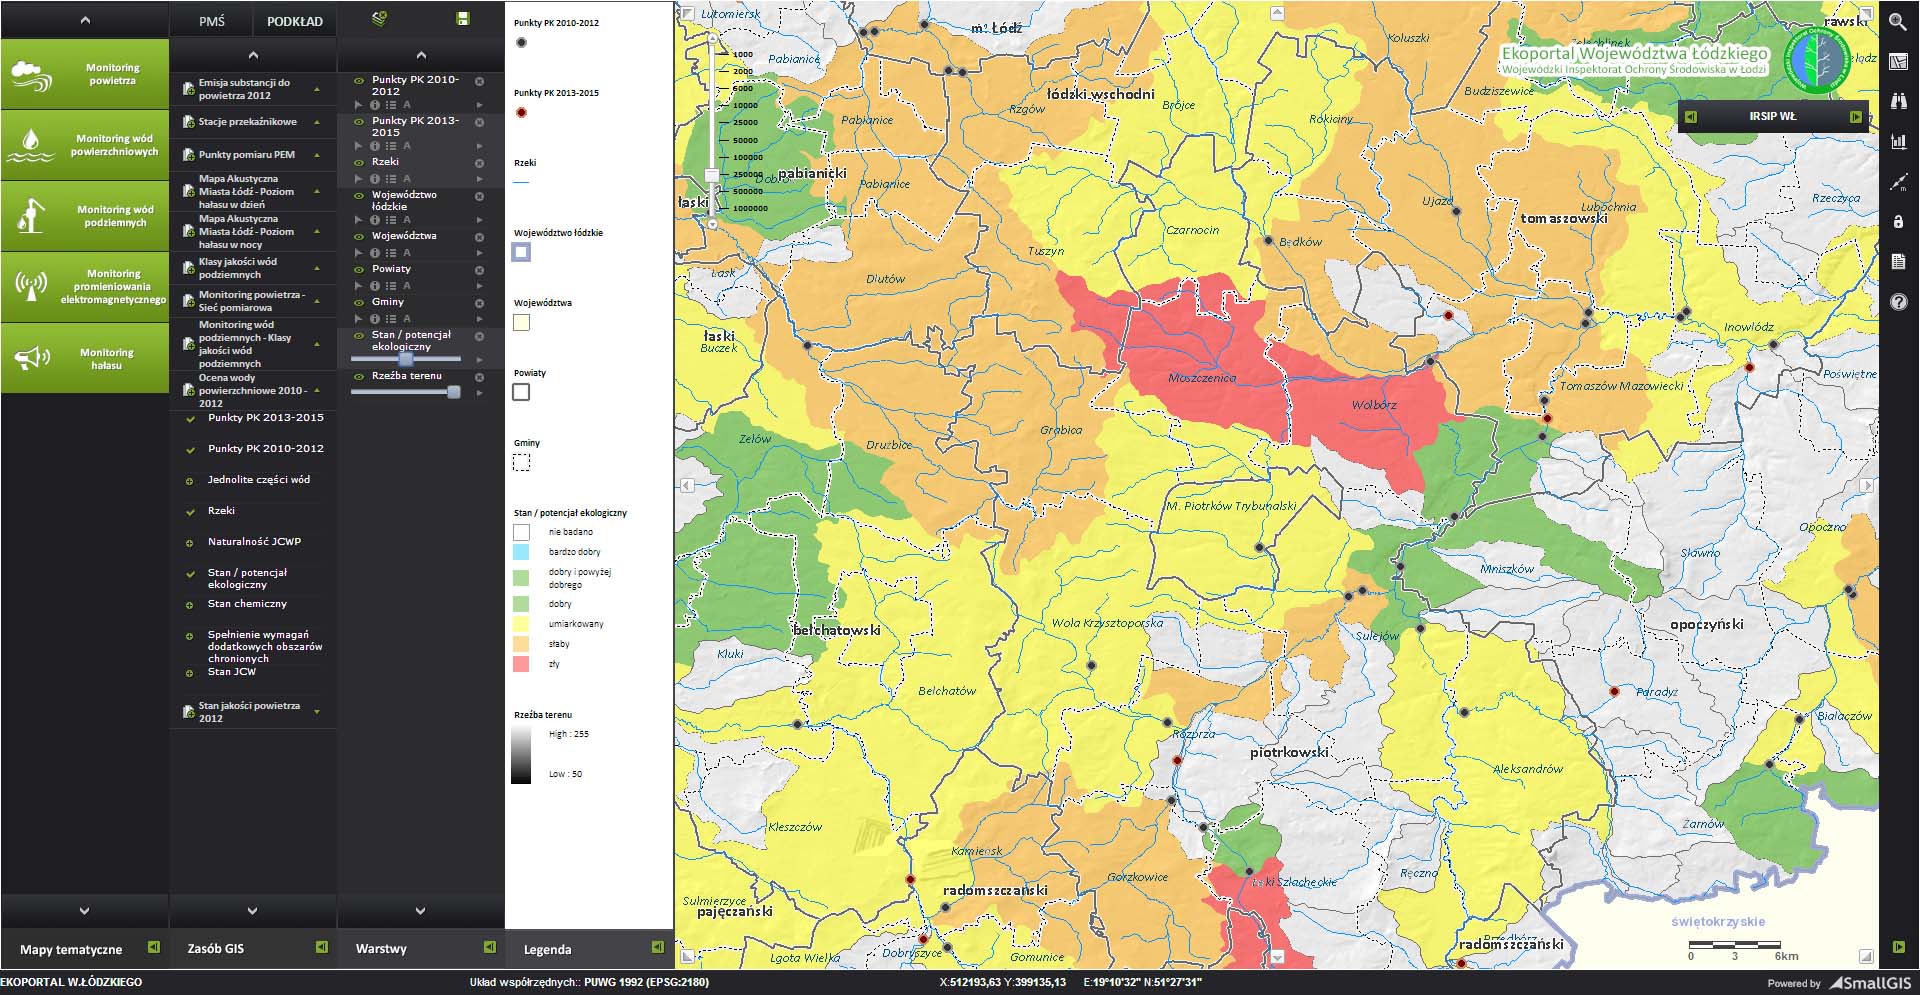This screenshot has width=1920, height=995.
Task: Add Klasy jakości wód podziemnych layer icon
Action: tap(188, 269)
